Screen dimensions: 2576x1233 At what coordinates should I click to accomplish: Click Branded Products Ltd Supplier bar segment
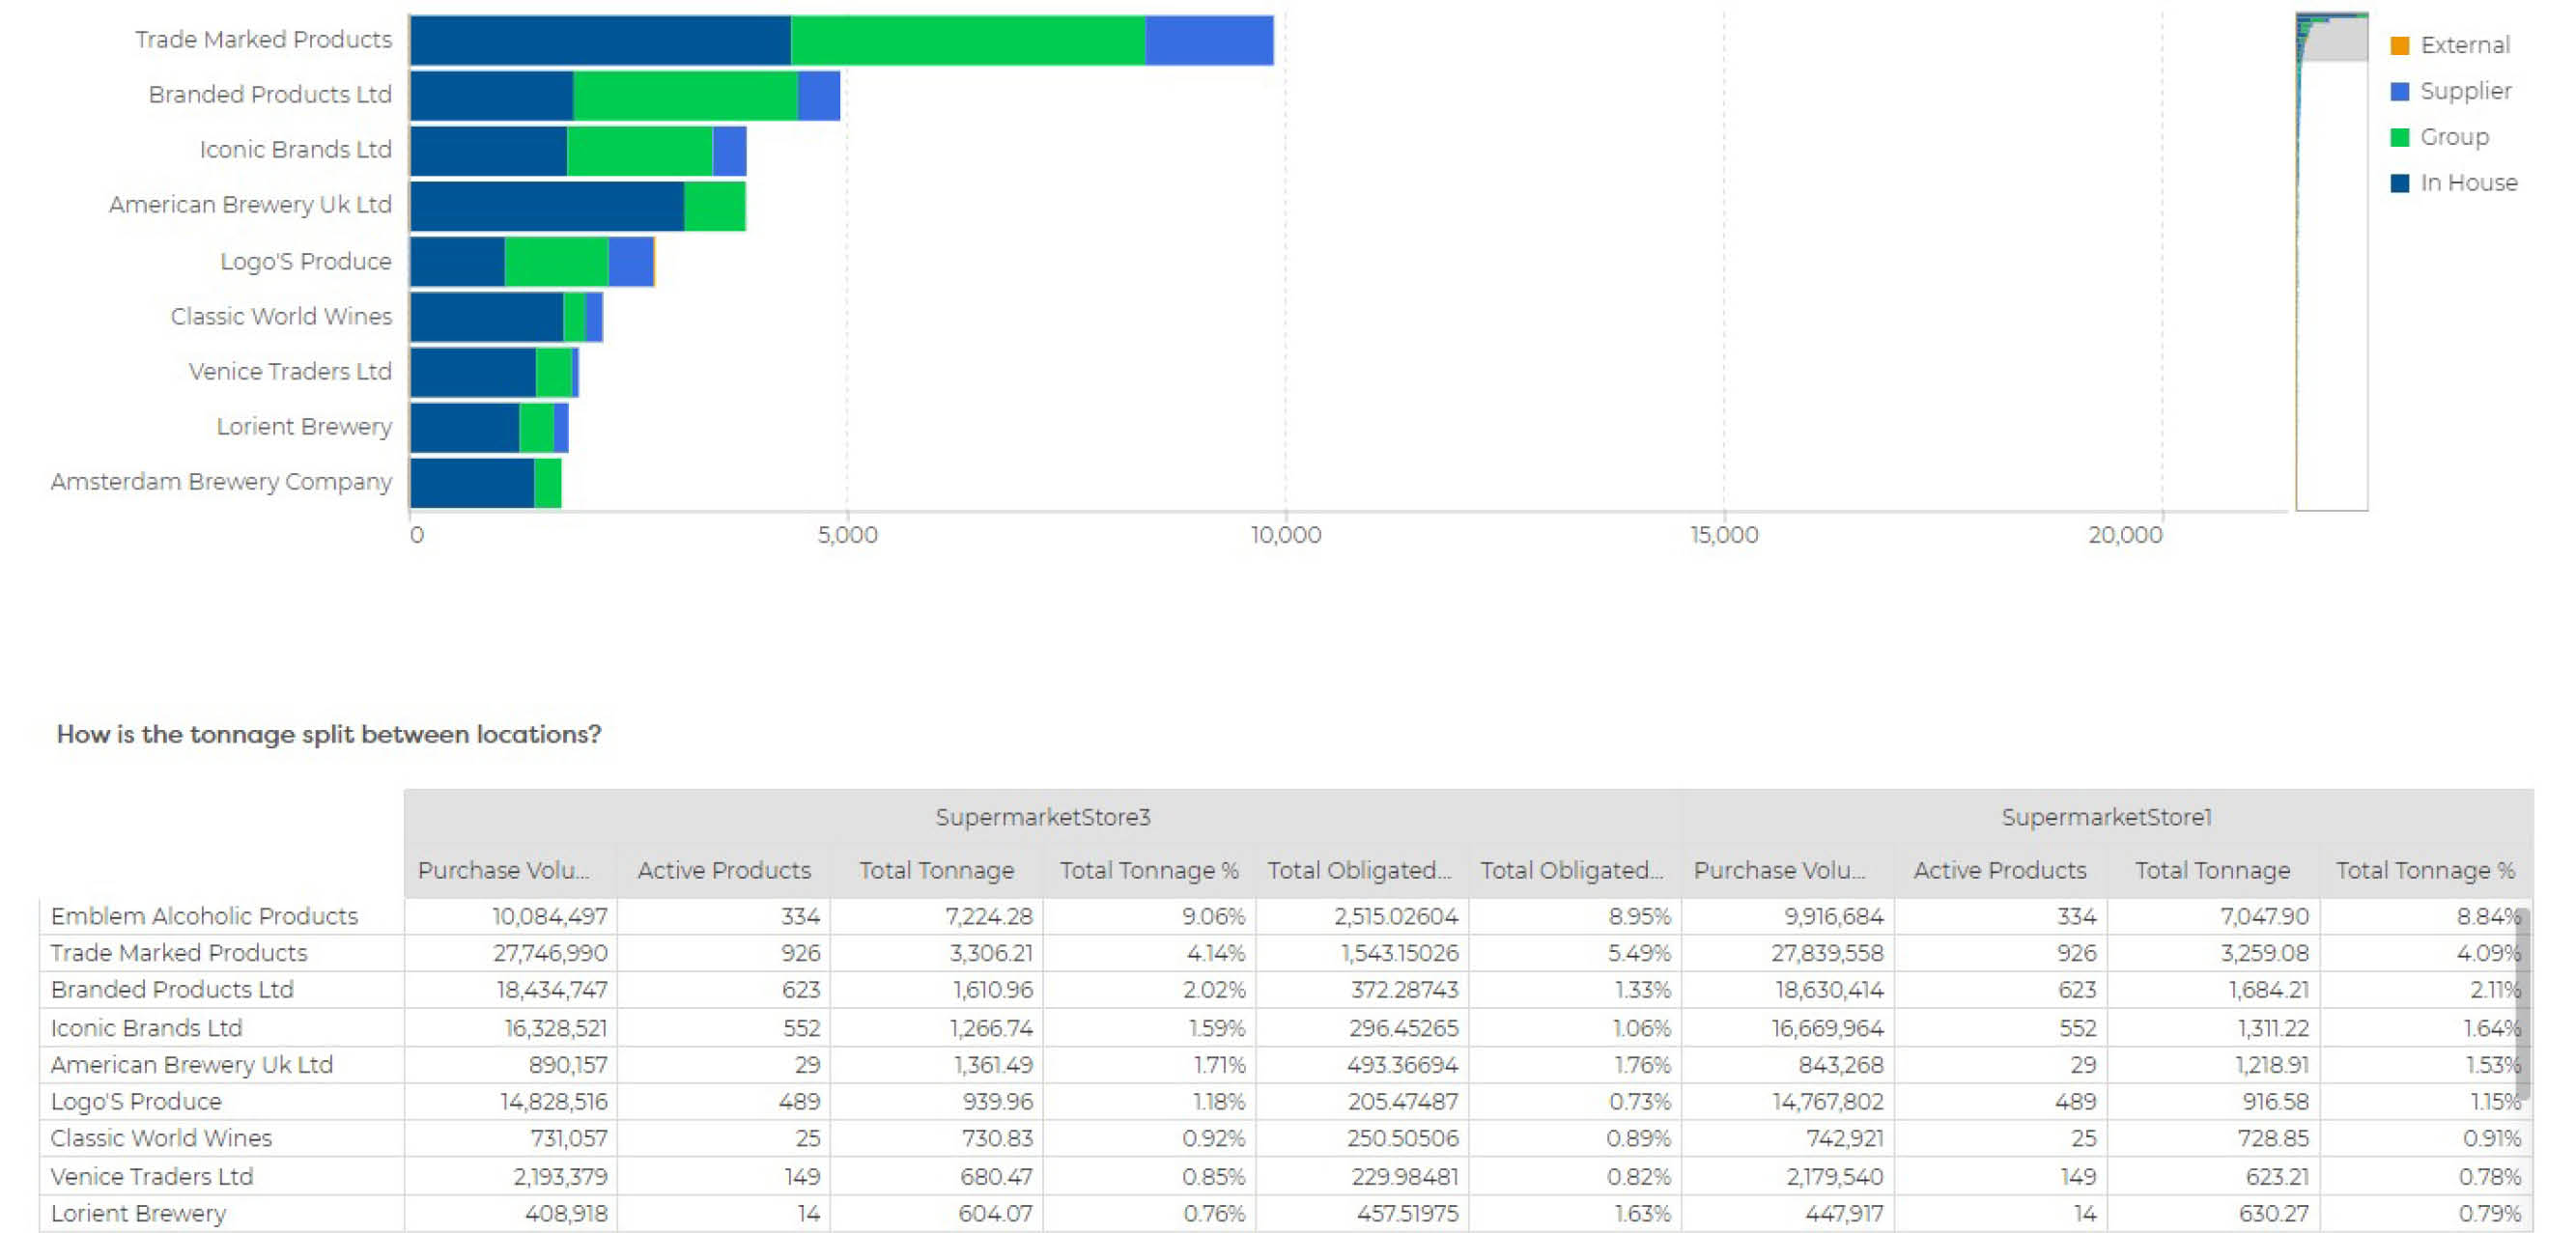[x=818, y=96]
